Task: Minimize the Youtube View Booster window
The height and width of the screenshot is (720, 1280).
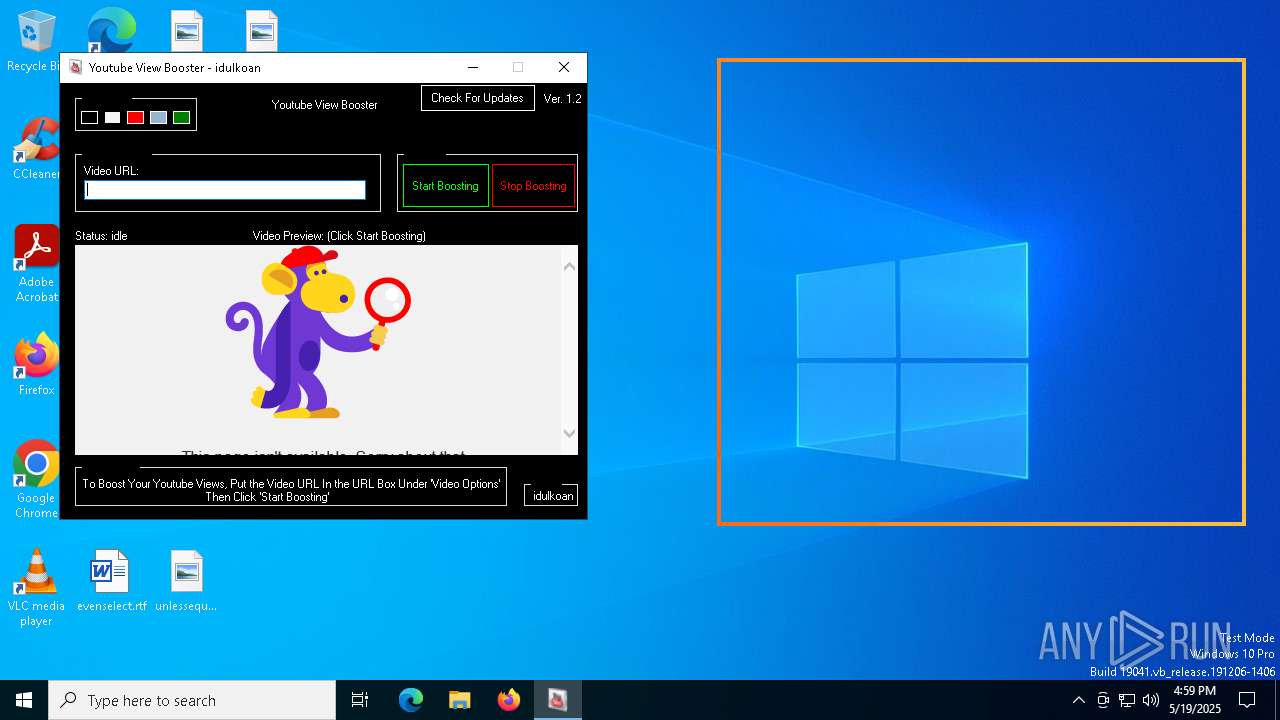Action: click(472, 67)
